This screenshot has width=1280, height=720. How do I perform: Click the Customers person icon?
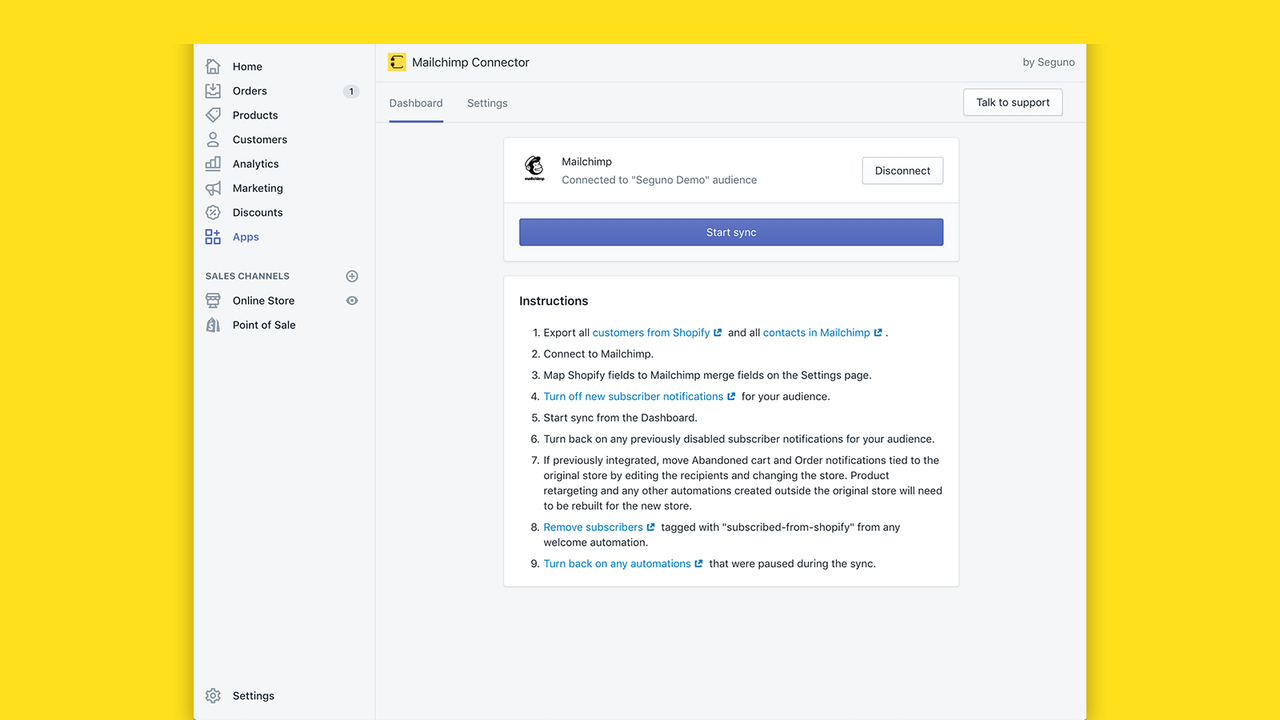(x=213, y=139)
